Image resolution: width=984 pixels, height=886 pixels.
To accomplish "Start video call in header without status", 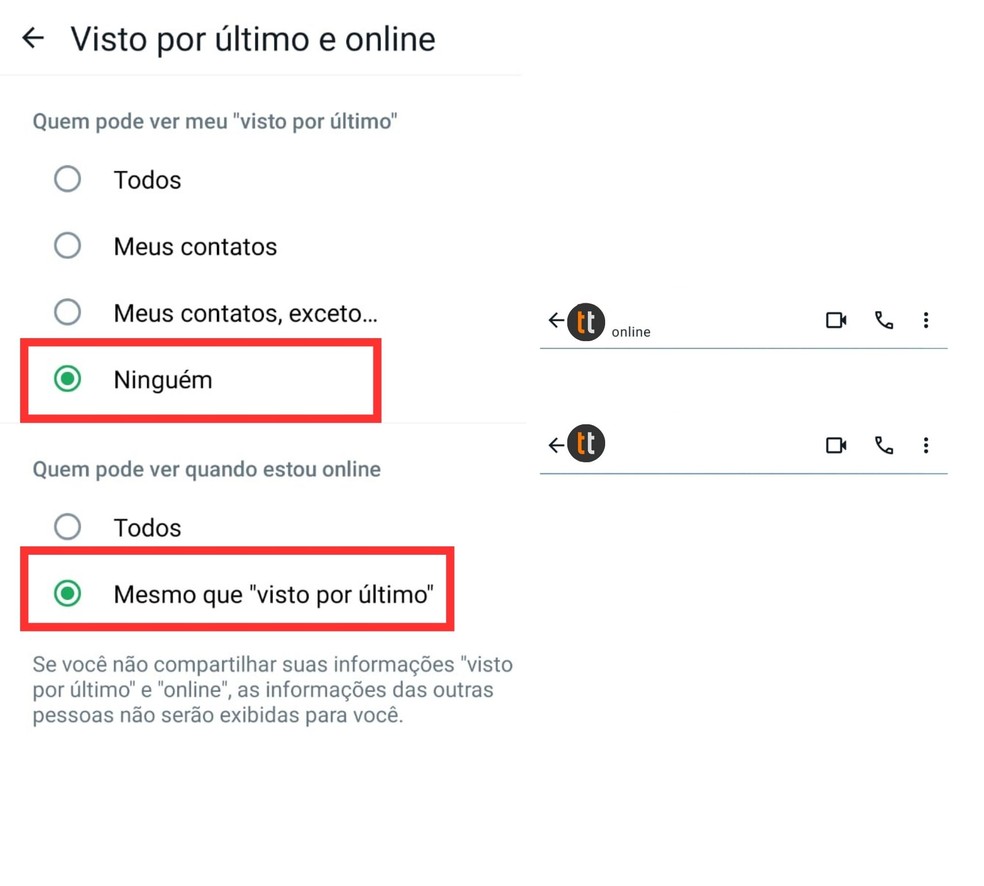I will coord(836,446).
